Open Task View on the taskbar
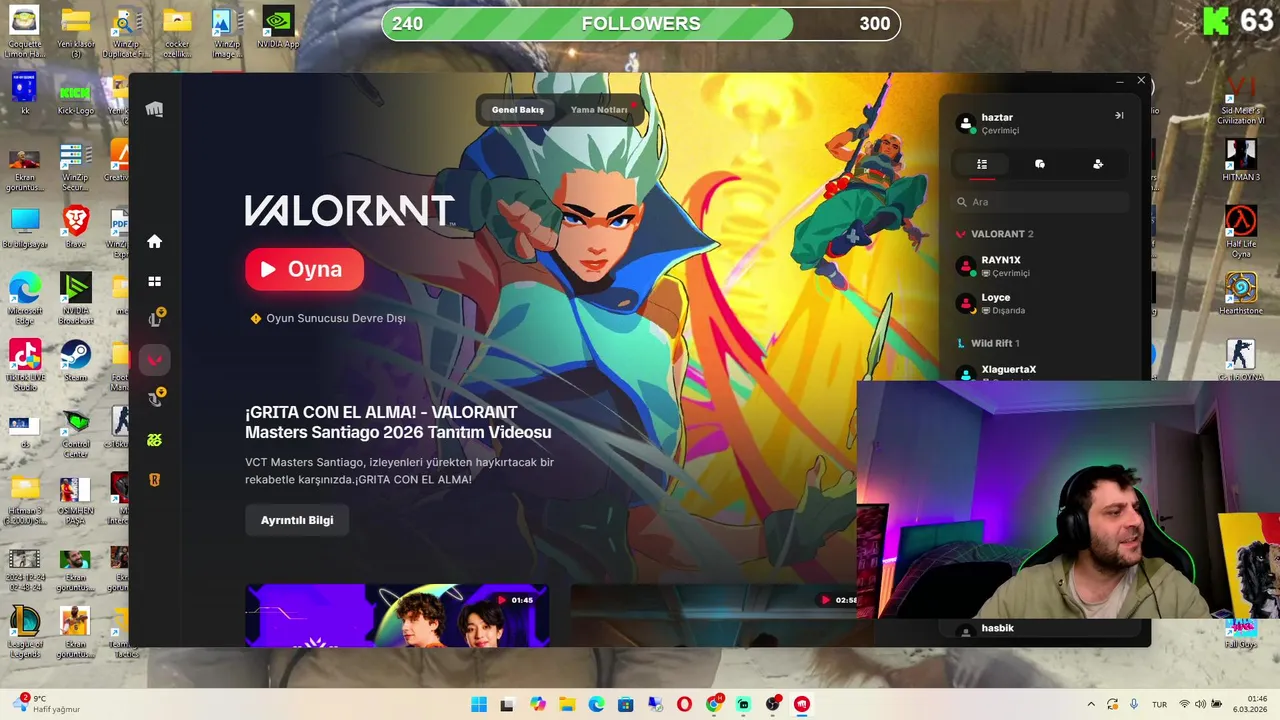 pos(507,704)
